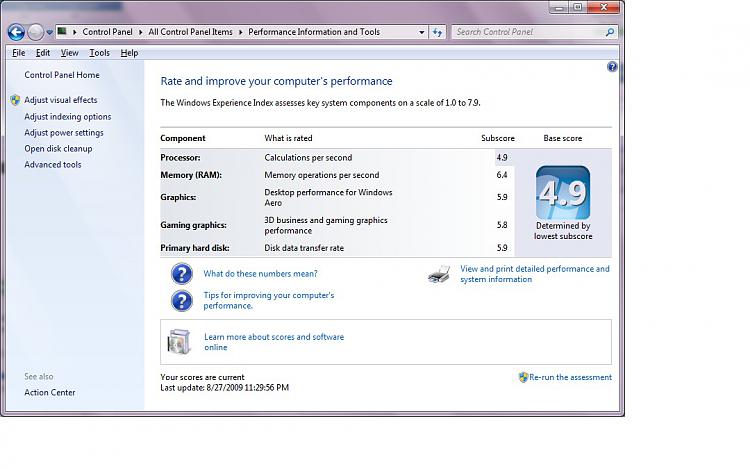Click 'Disk data transfer rate' text
Viewport: 750px width, 469px height.
coord(304,248)
